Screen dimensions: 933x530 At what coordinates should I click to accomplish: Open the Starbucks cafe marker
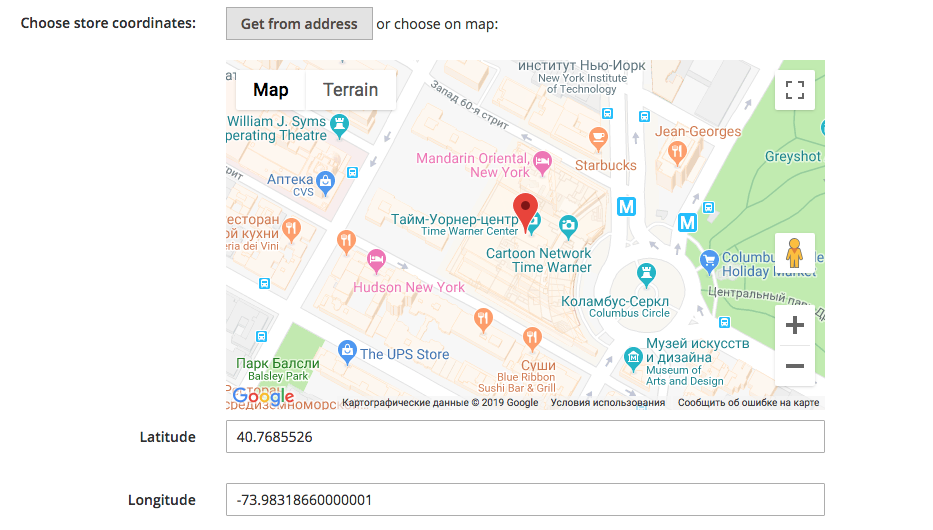(598, 139)
